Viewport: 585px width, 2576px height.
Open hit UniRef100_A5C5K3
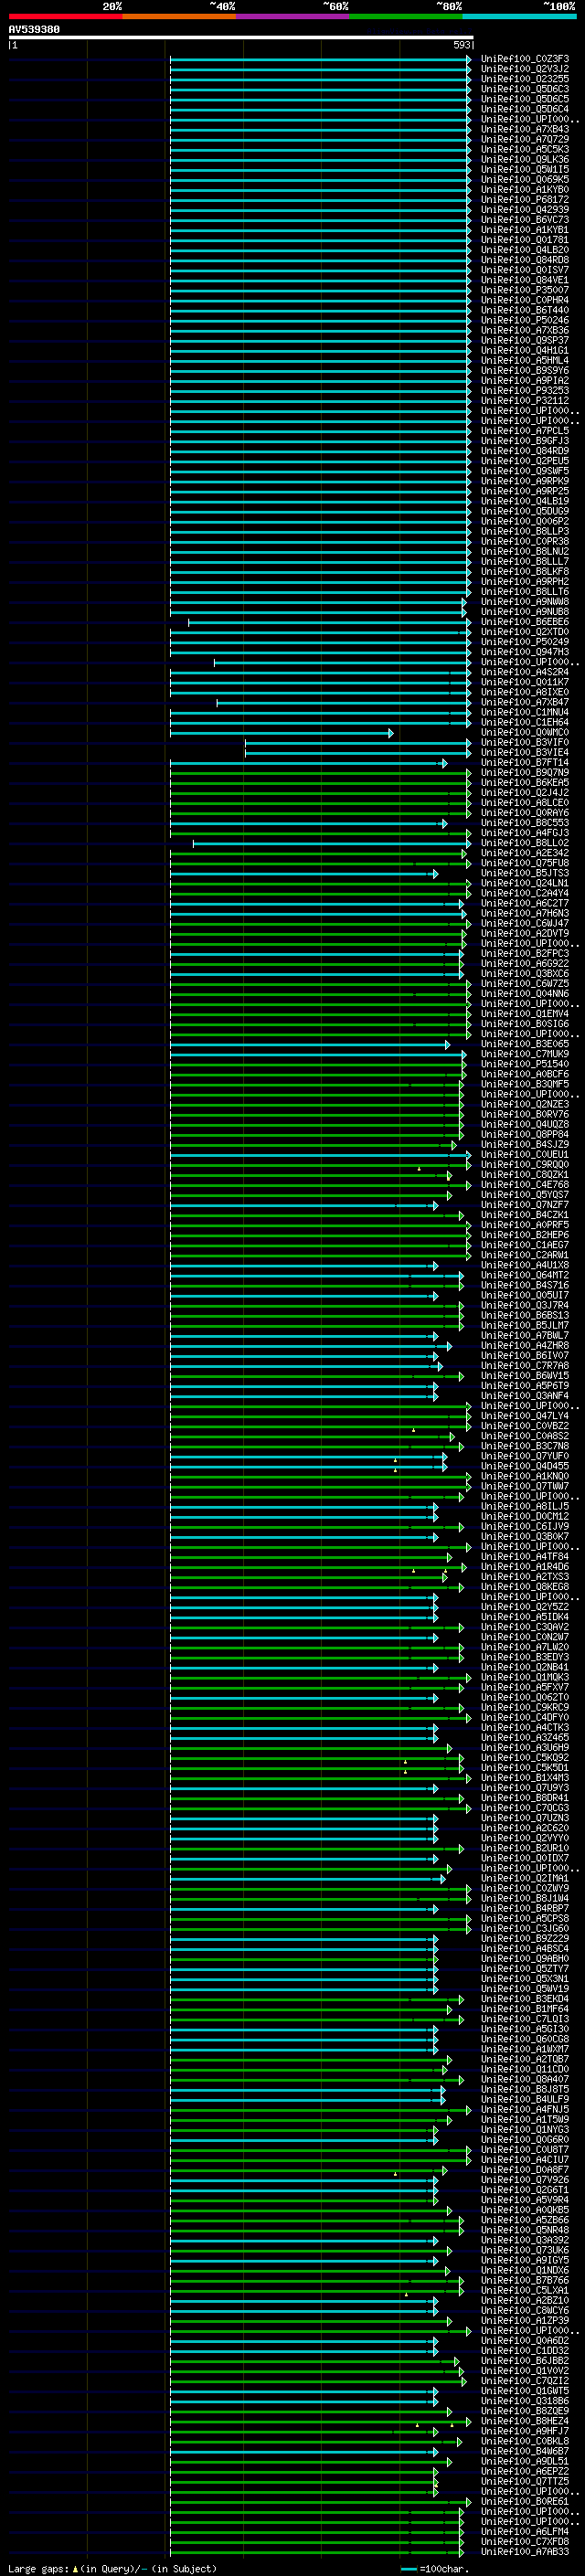click(525, 149)
